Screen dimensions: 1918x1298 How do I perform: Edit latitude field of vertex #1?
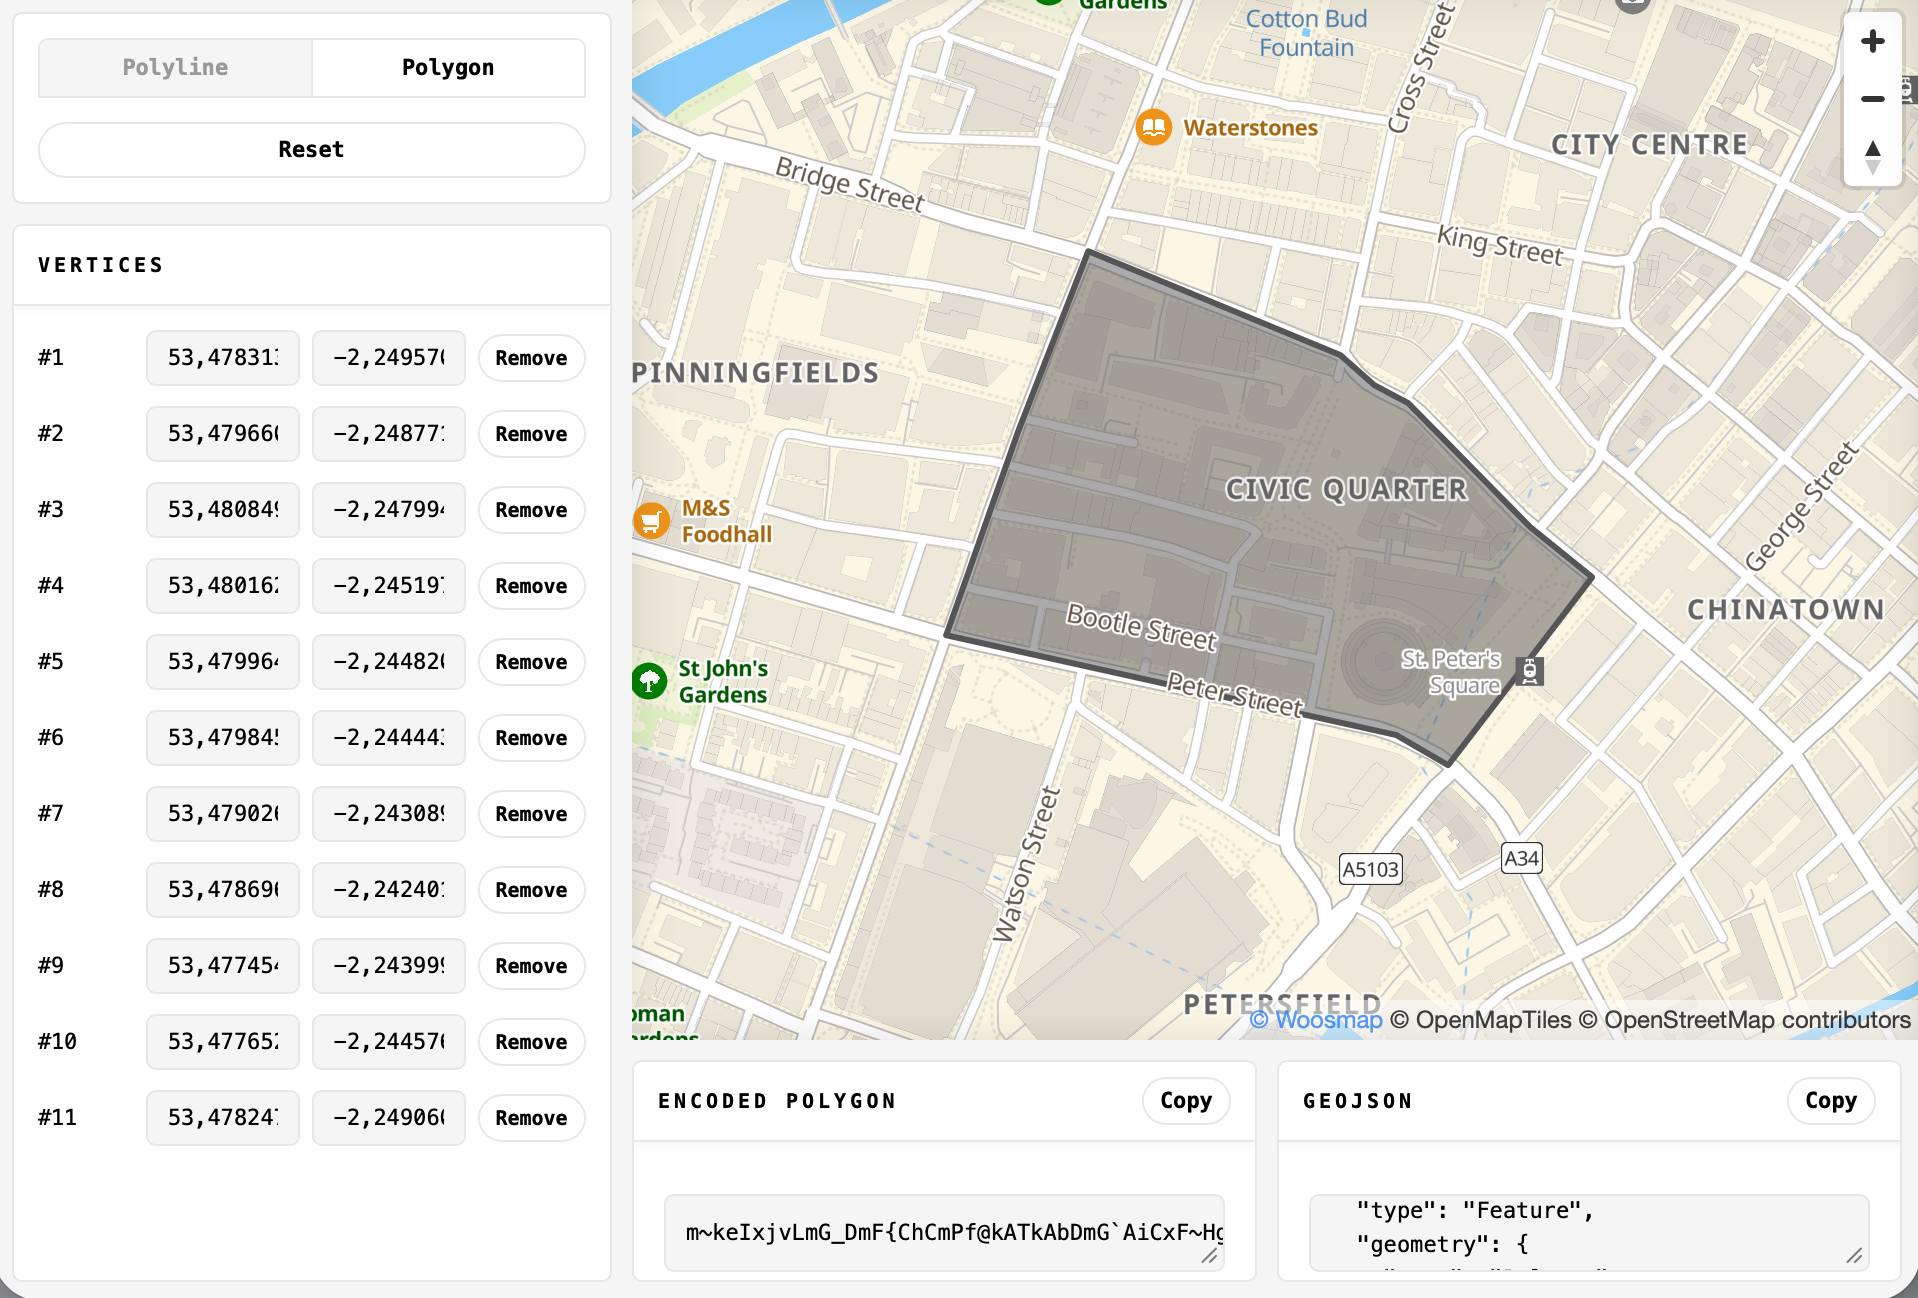pos(223,358)
